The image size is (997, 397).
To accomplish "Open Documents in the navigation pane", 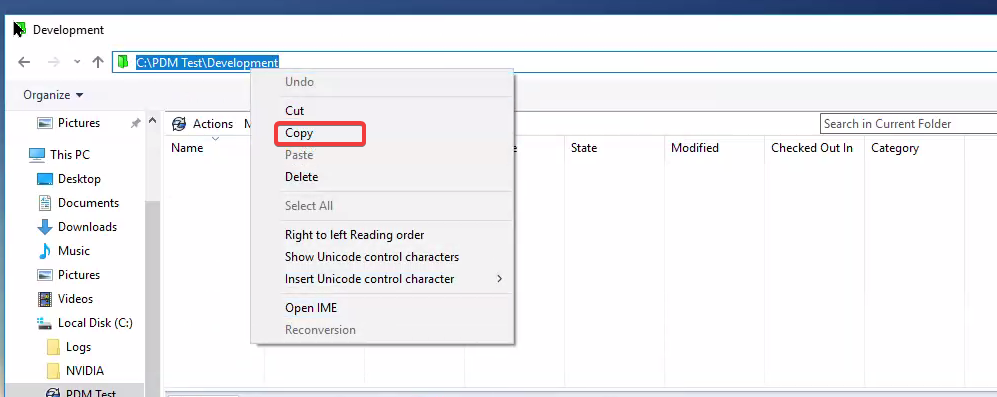I will [x=88, y=203].
